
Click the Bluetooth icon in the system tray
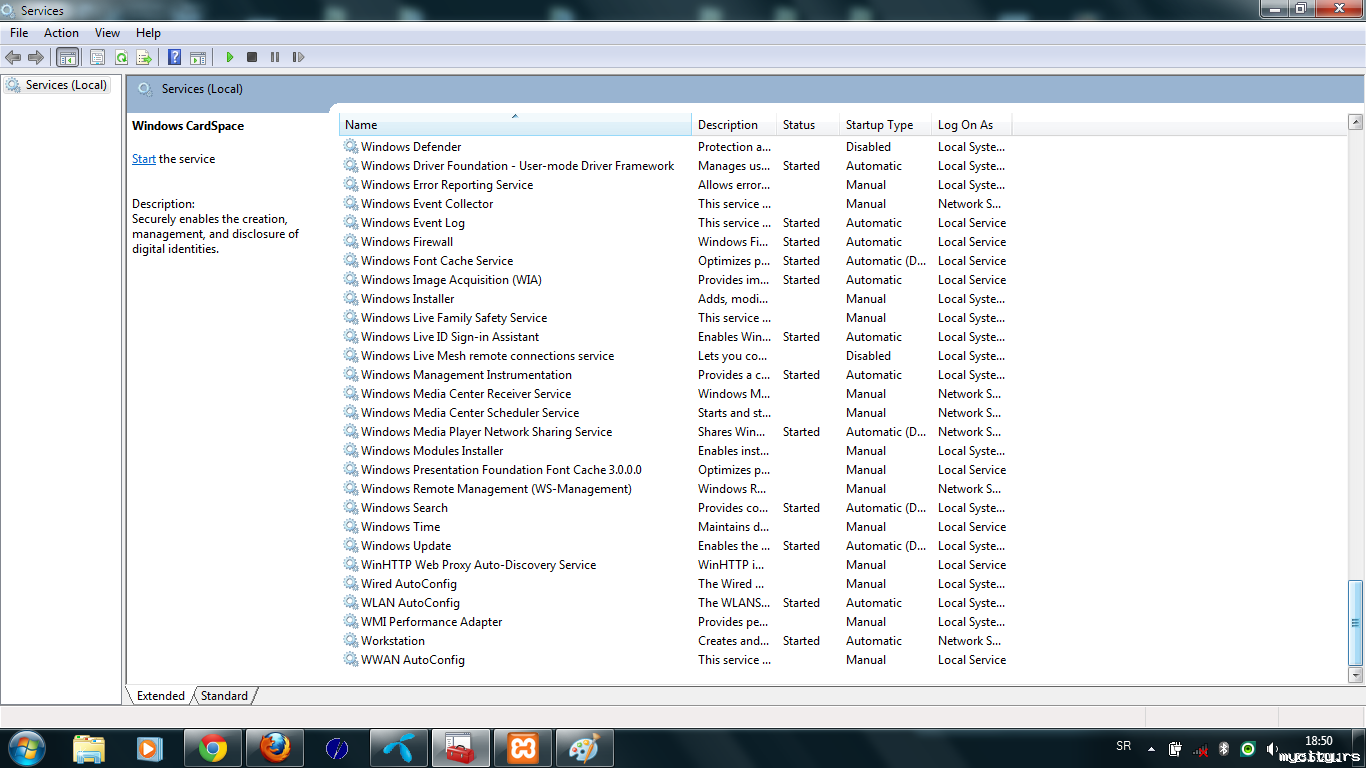[1223, 749]
